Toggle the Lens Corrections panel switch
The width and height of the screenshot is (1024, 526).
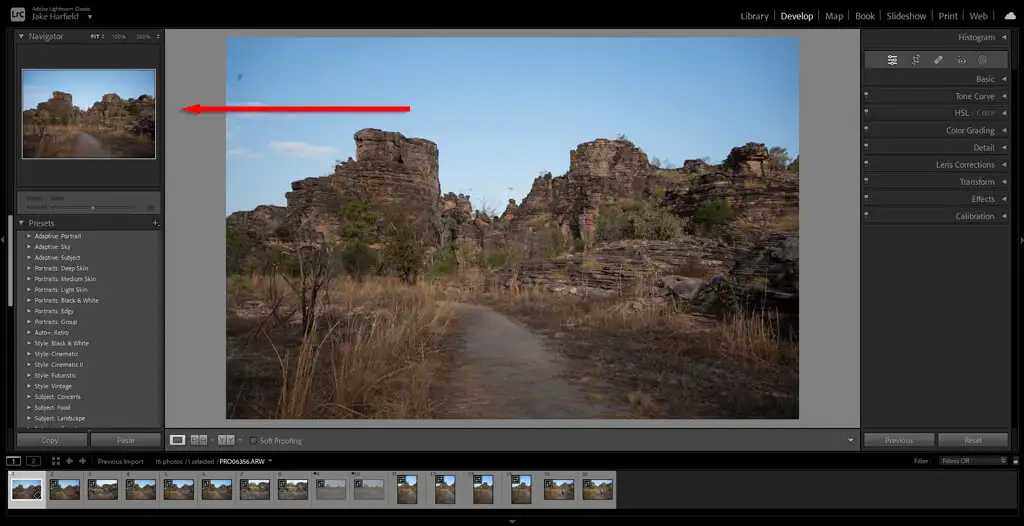[867, 165]
